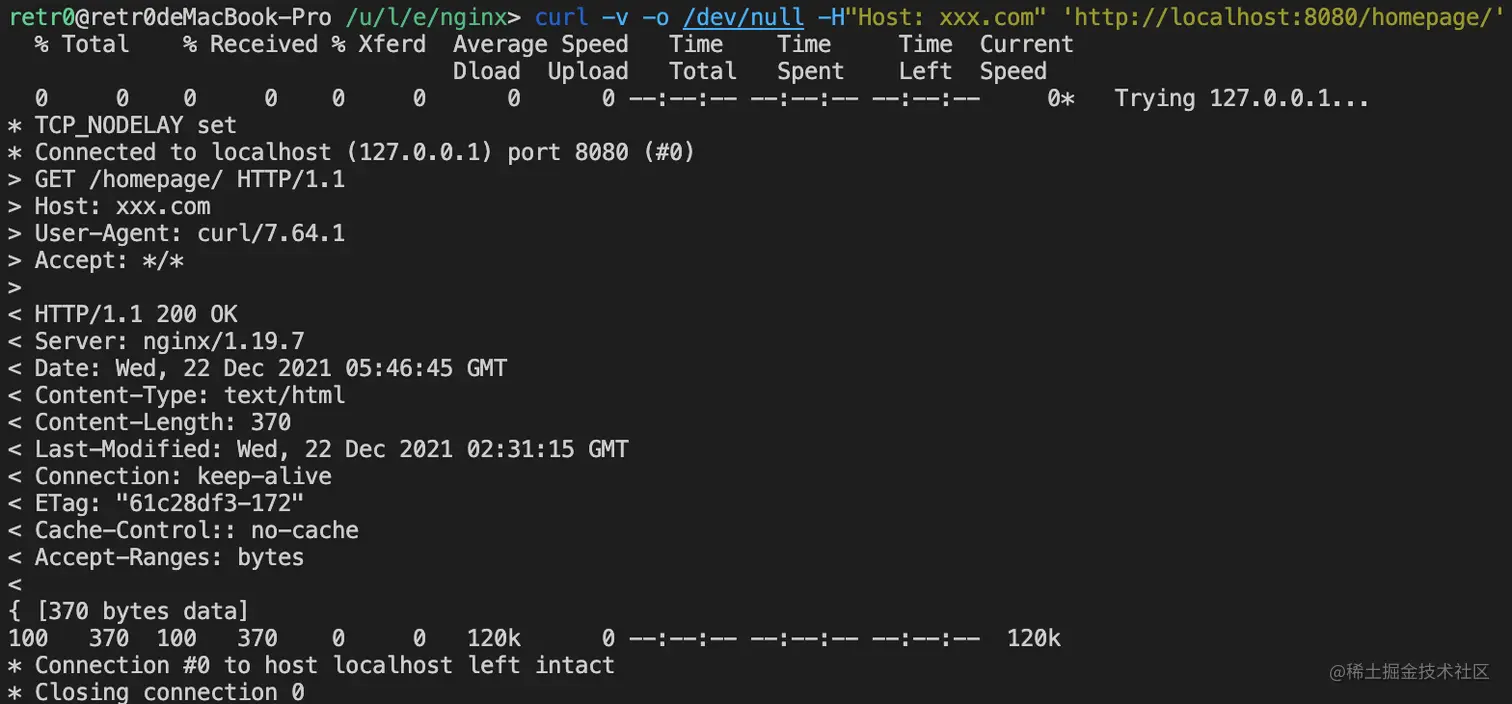The height and width of the screenshot is (704, 1512).
Task: Click the "Trying 127.0.0.1..." text
Action: point(1241,98)
